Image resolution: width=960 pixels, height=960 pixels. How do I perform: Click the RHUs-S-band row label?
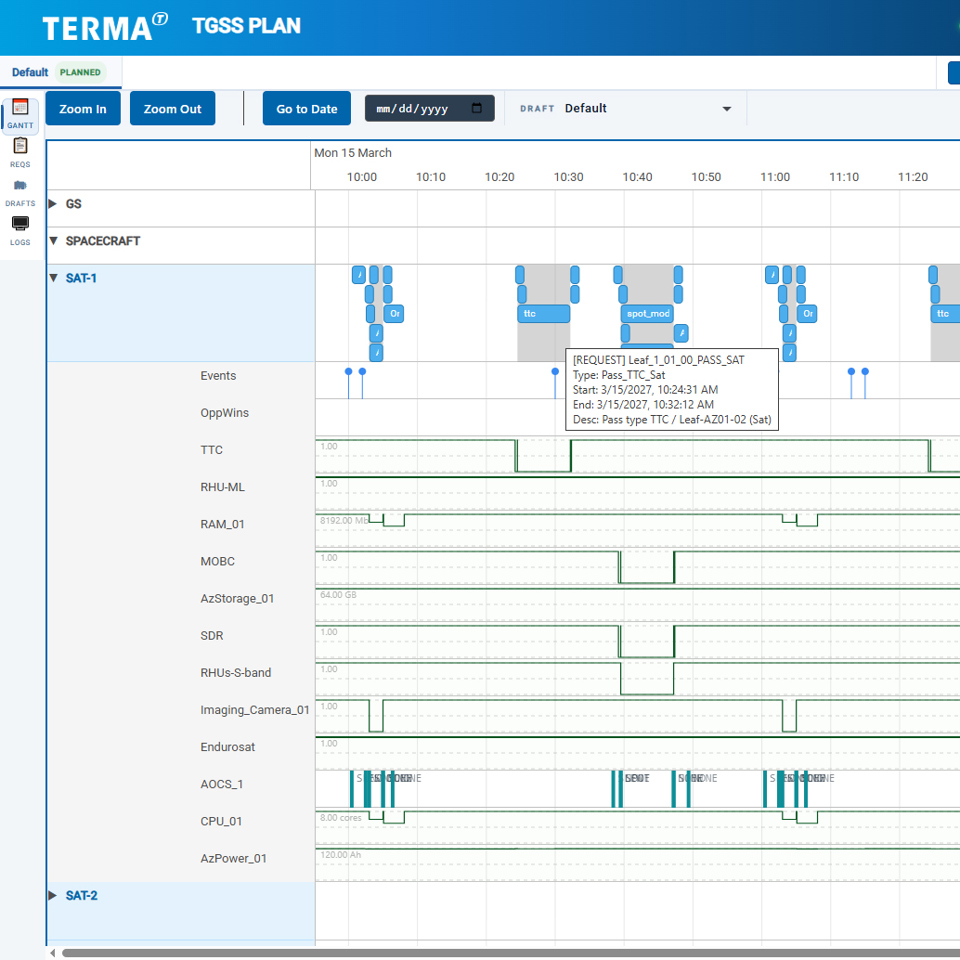tap(236, 673)
